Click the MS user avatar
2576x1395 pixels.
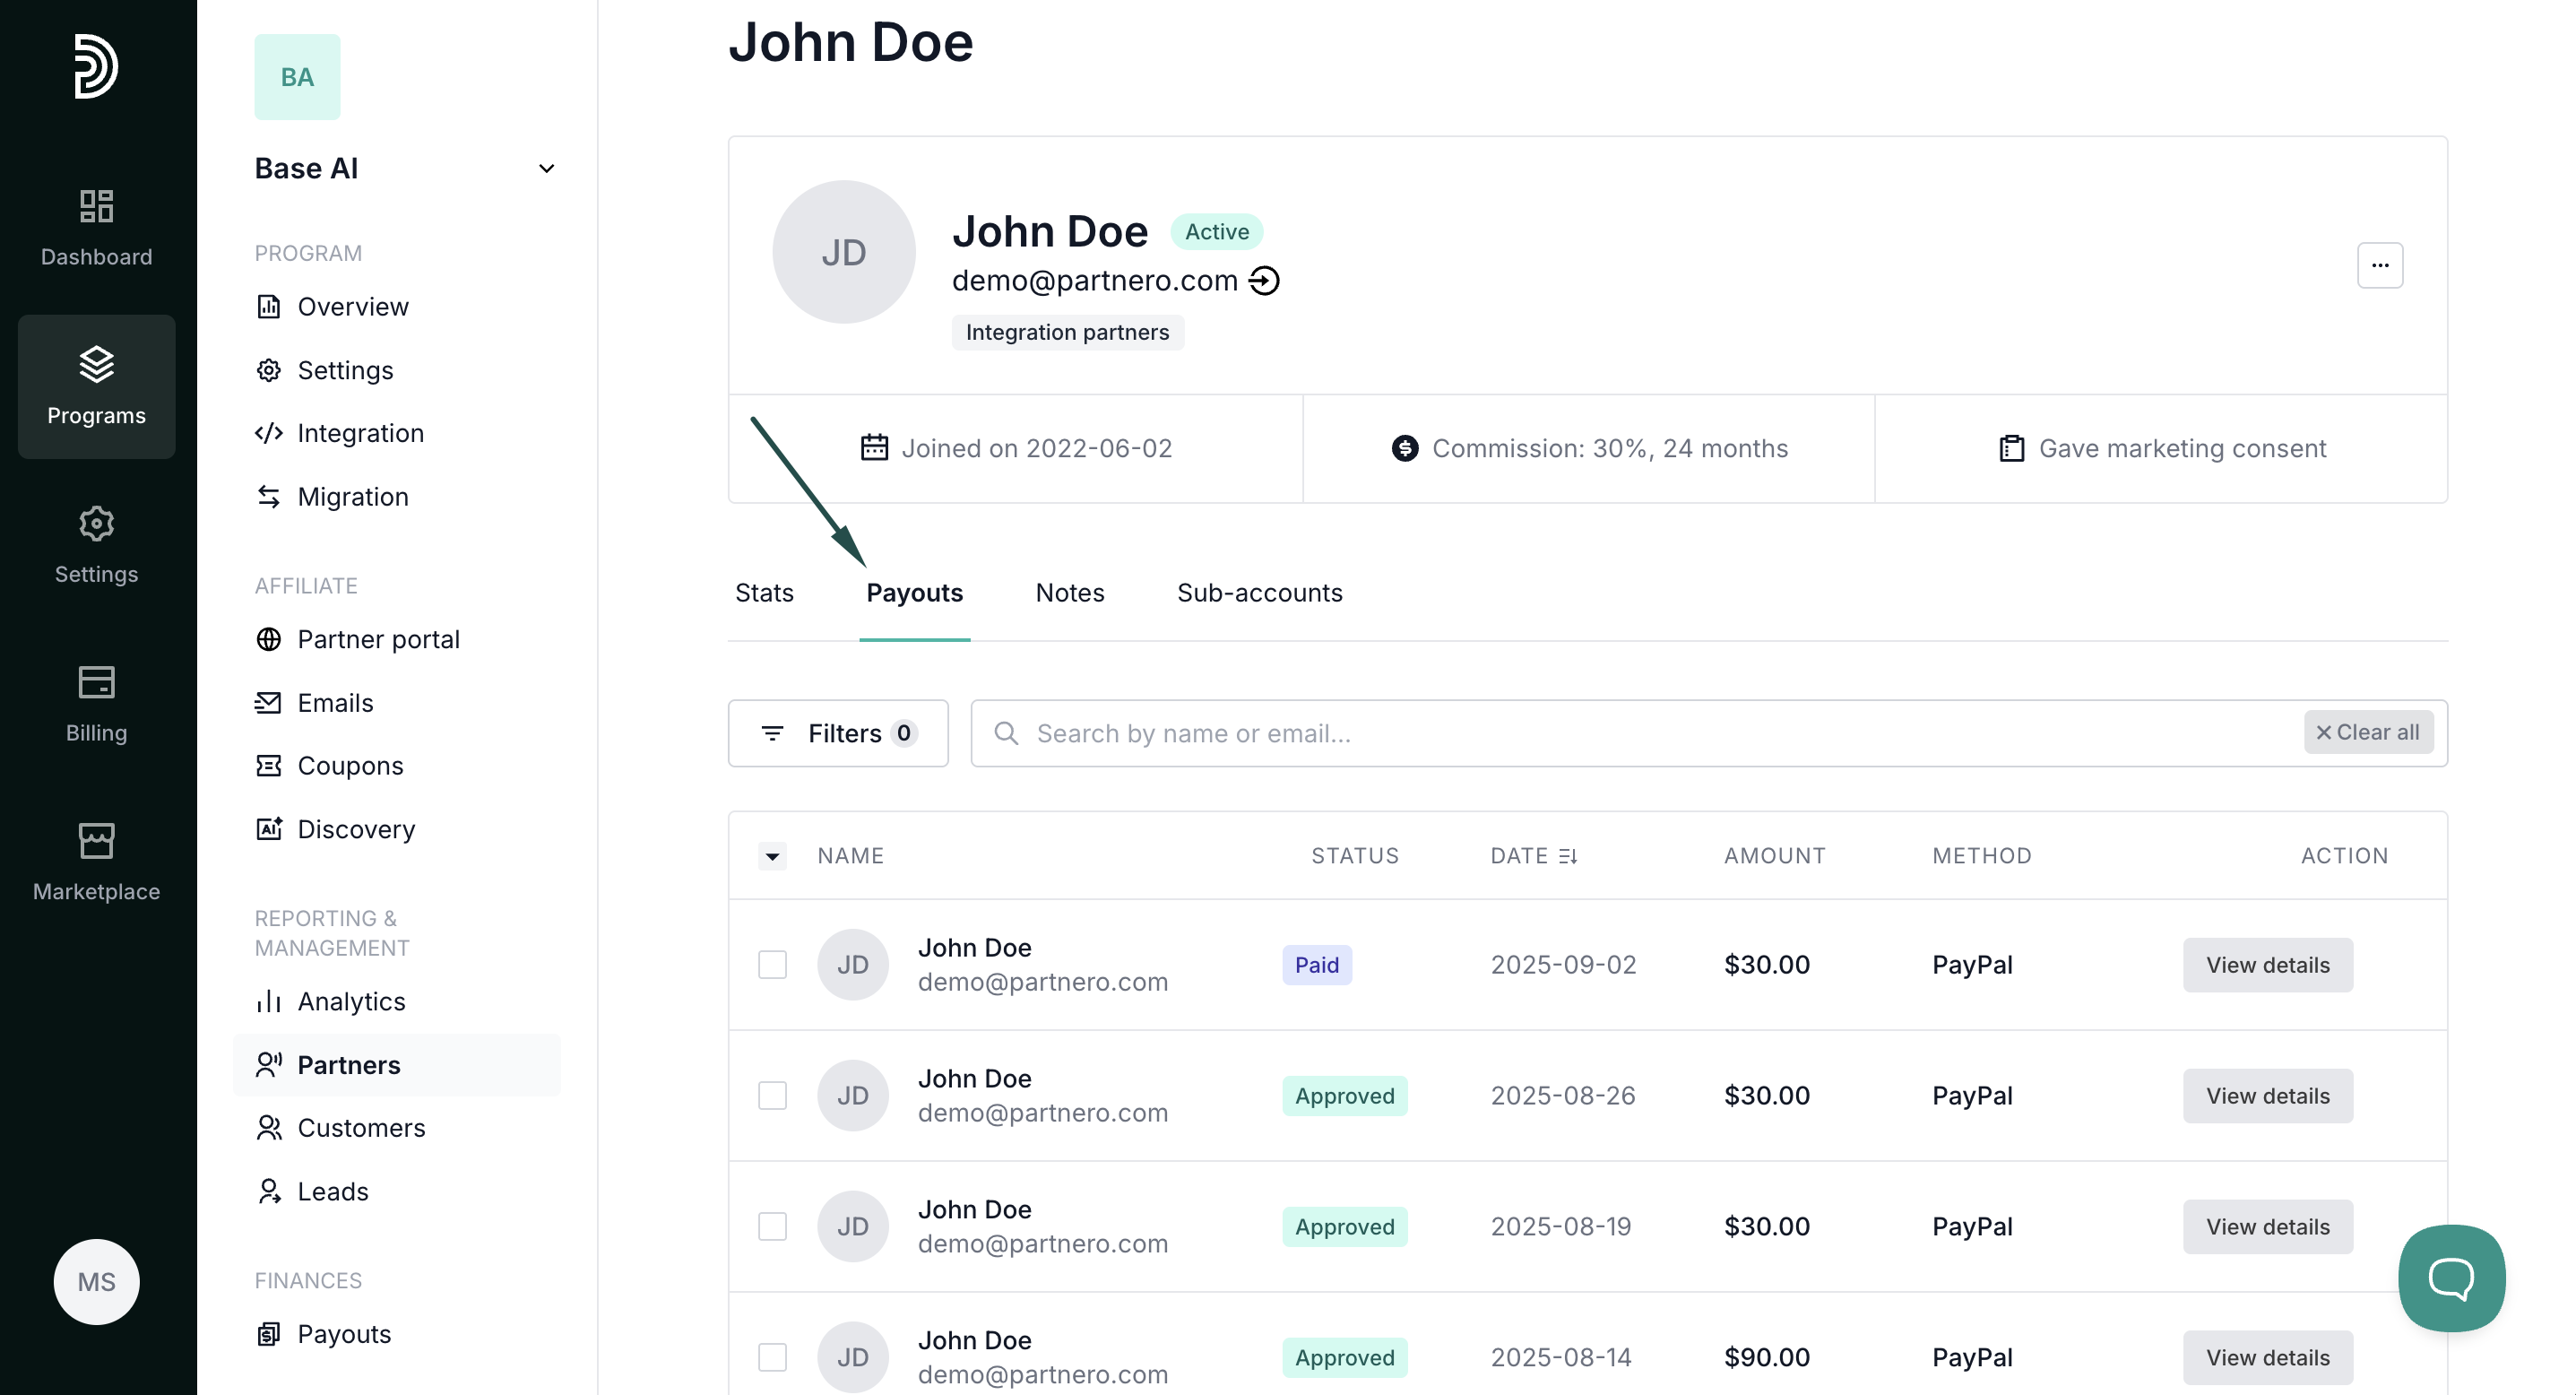96,1281
